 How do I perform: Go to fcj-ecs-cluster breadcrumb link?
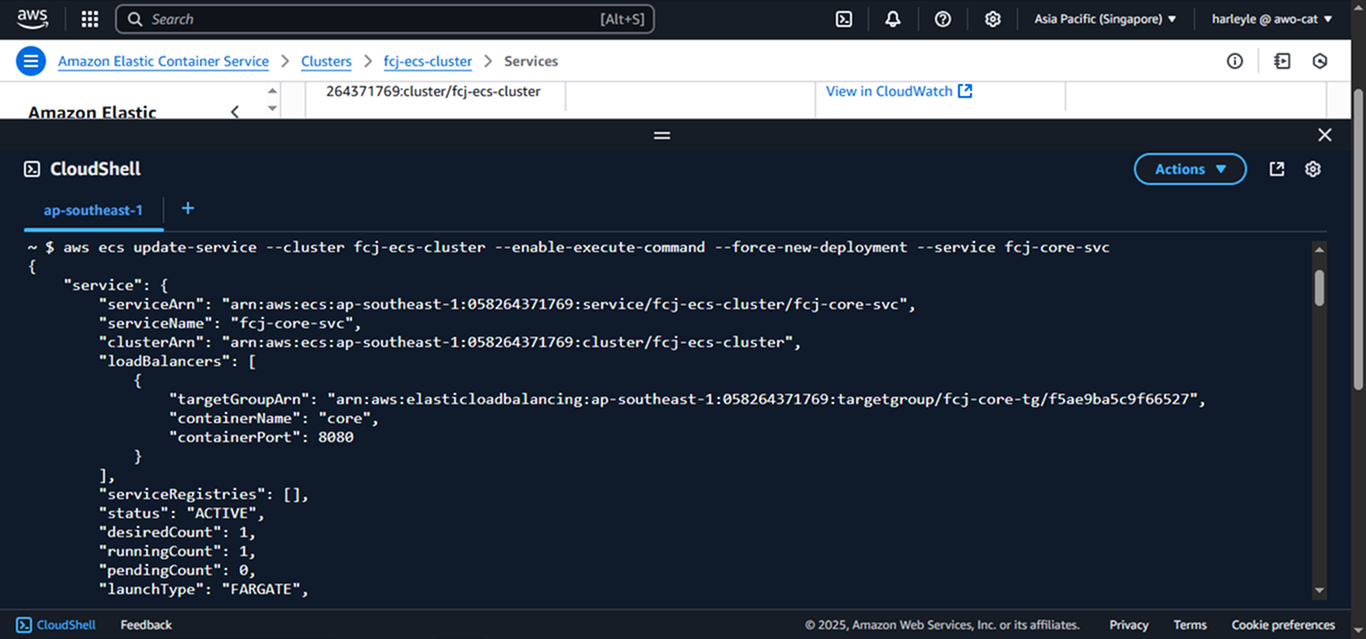(428, 61)
